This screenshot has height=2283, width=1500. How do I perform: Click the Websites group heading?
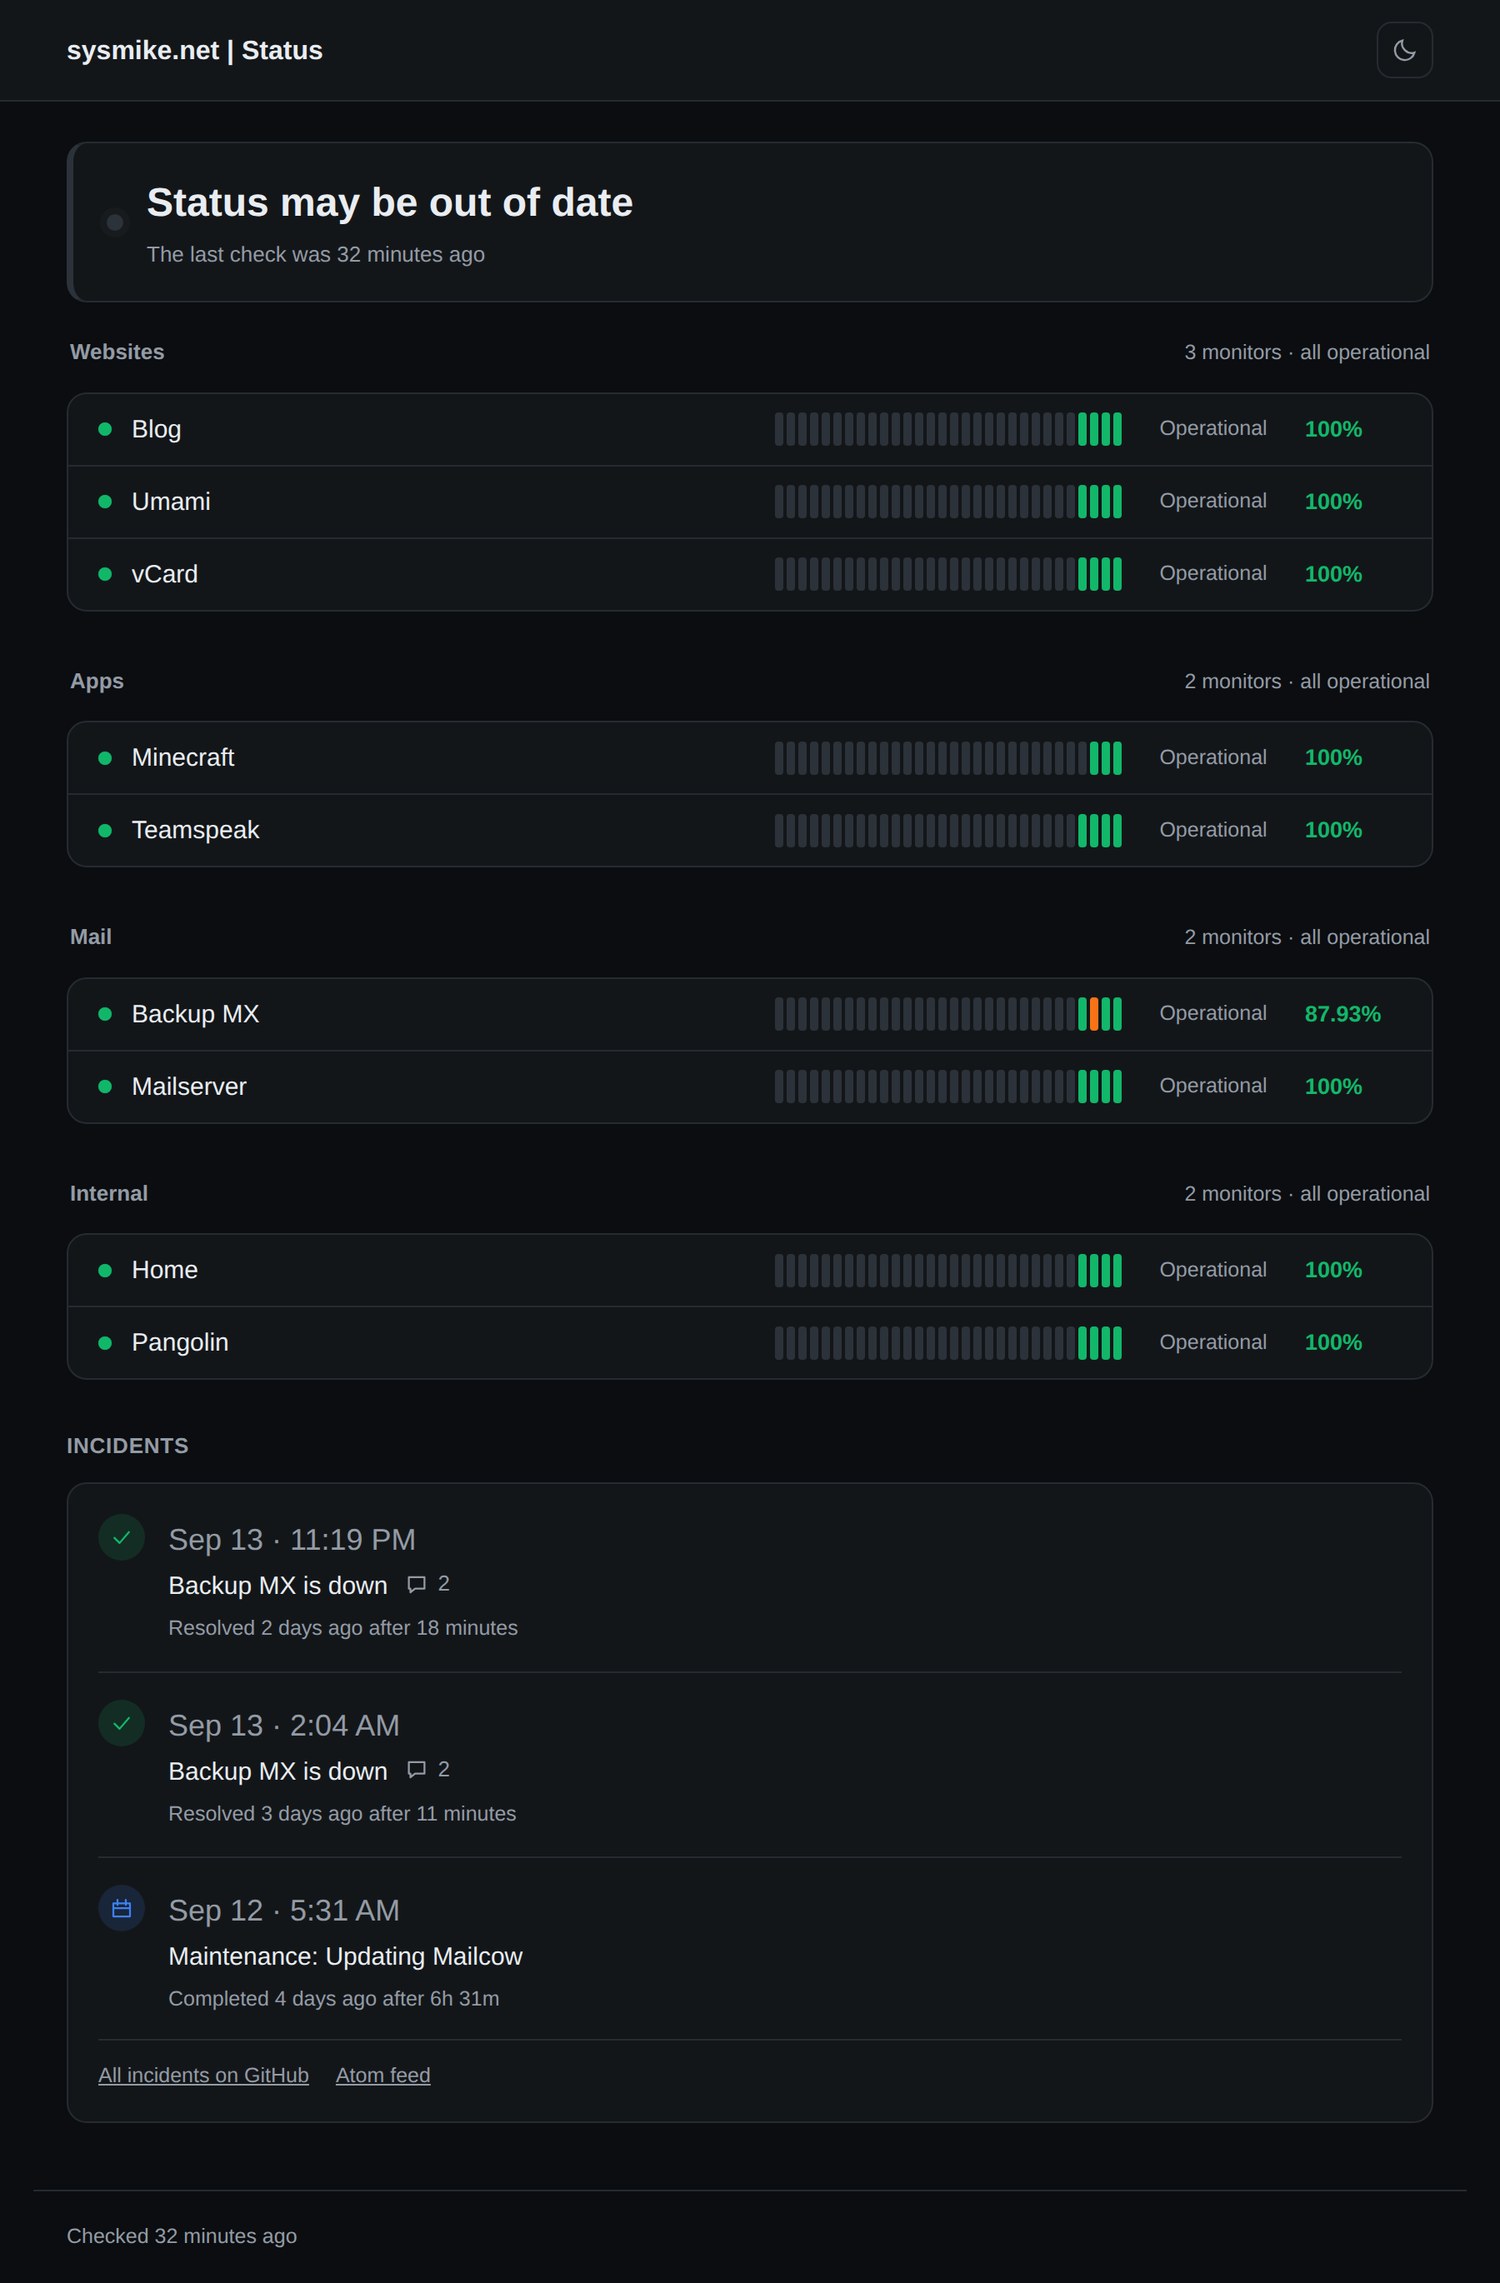tap(117, 352)
